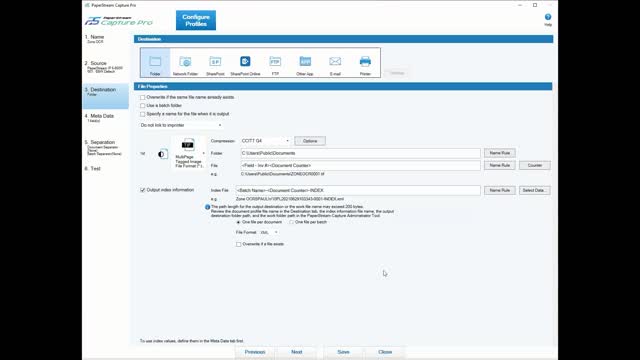
Task: Click the Previous button
Action: [255, 352]
